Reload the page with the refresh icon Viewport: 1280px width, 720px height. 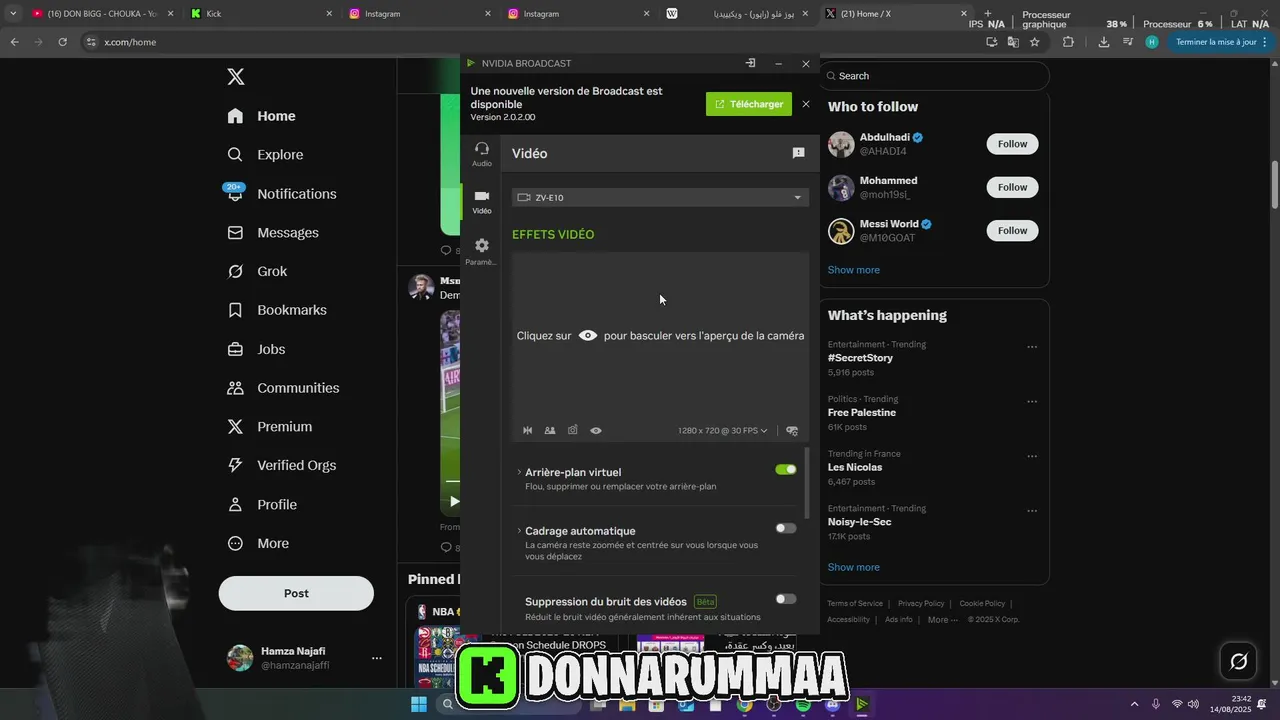click(63, 42)
